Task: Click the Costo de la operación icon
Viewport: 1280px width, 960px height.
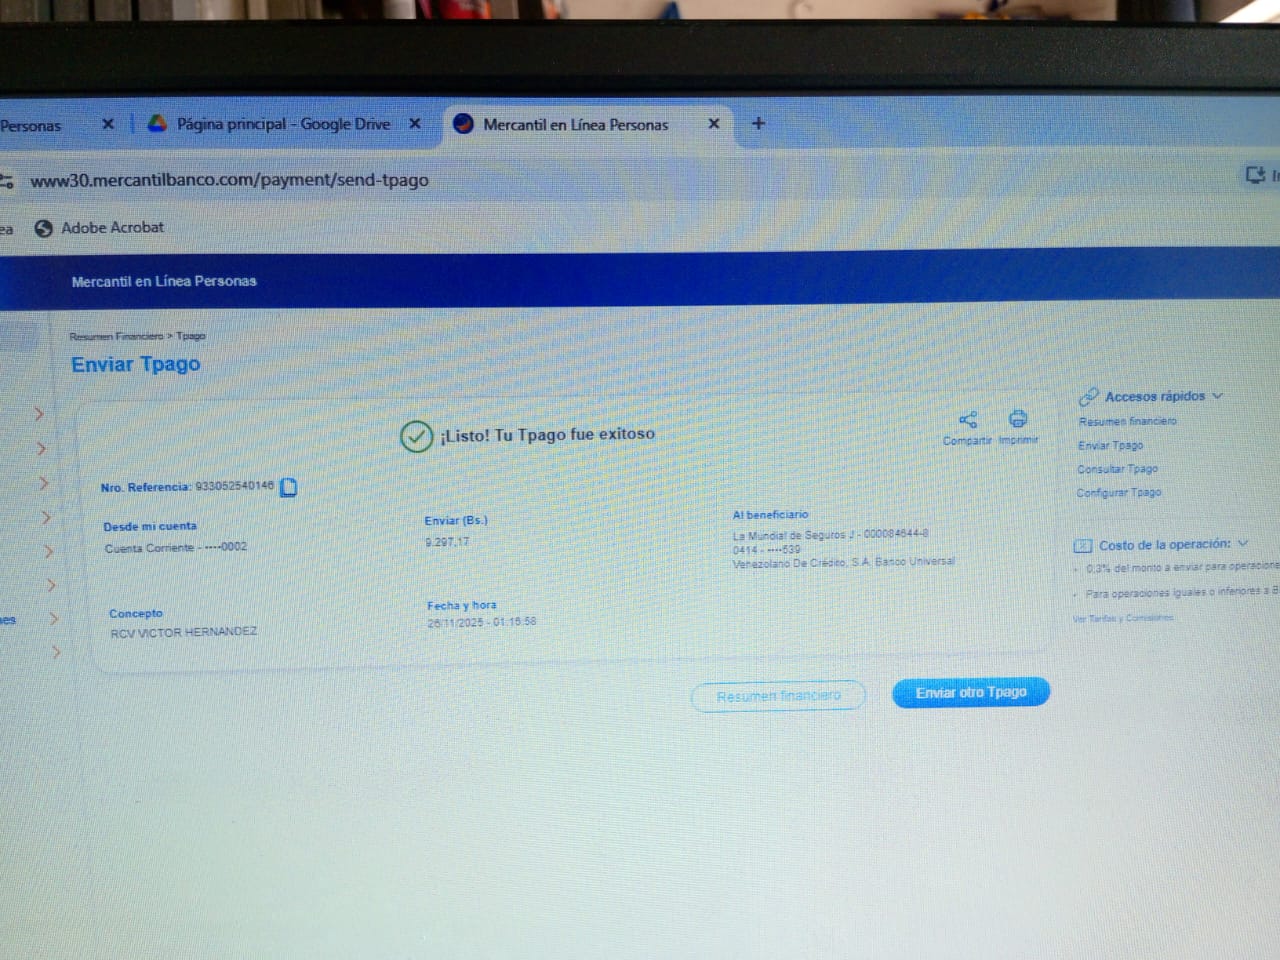Action: pyautogui.click(x=1082, y=546)
